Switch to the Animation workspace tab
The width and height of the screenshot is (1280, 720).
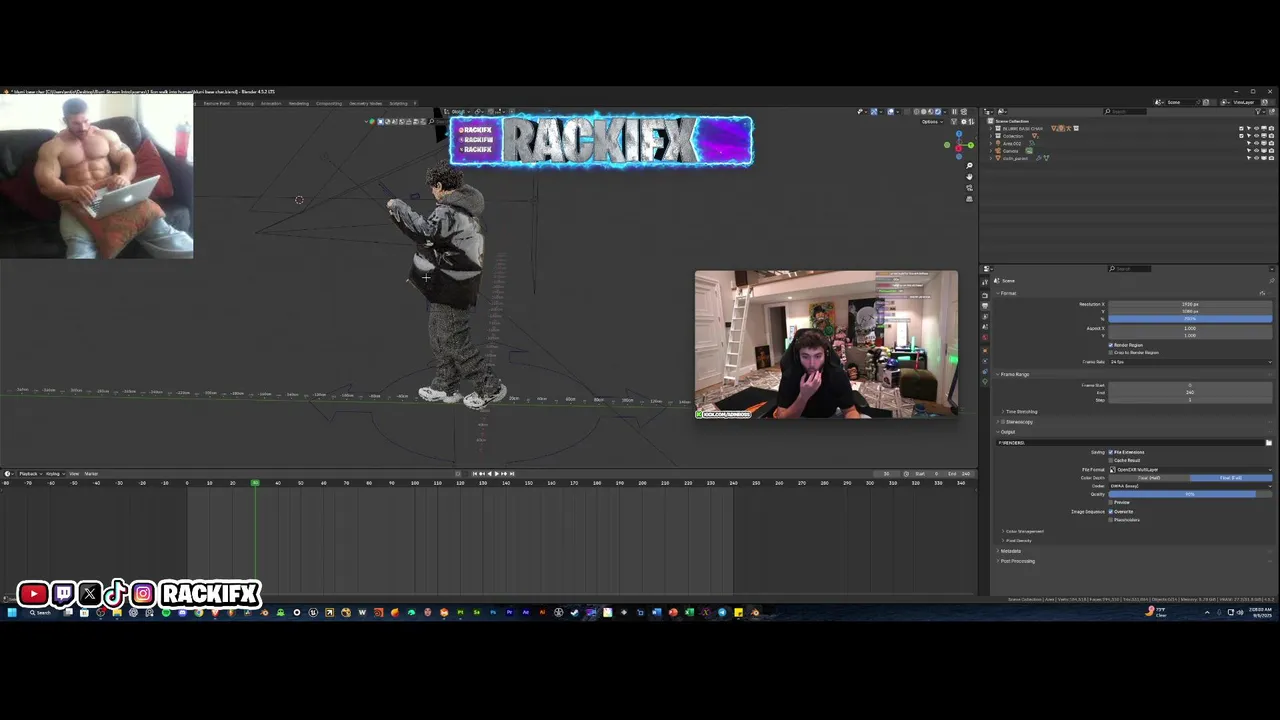point(271,103)
